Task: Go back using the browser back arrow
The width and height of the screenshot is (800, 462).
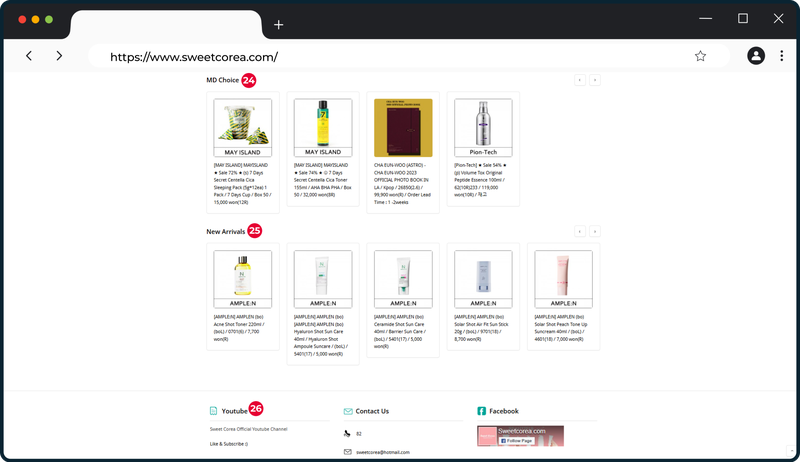Action: click(29, 56)
